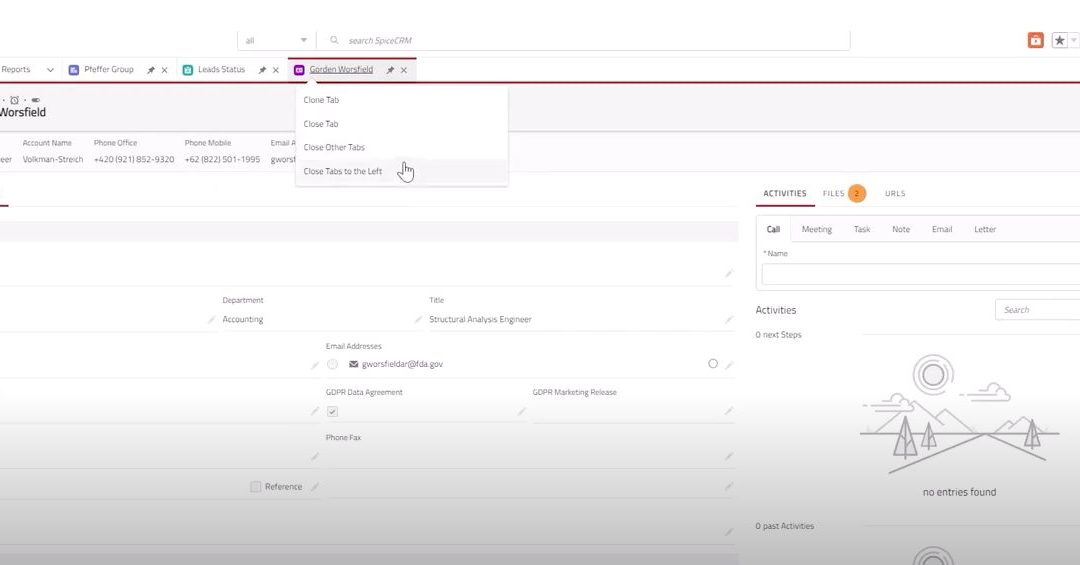This screenshot has height=565, width=1080.
Task: Click the search magnifier icon
Action: point(334,41)
